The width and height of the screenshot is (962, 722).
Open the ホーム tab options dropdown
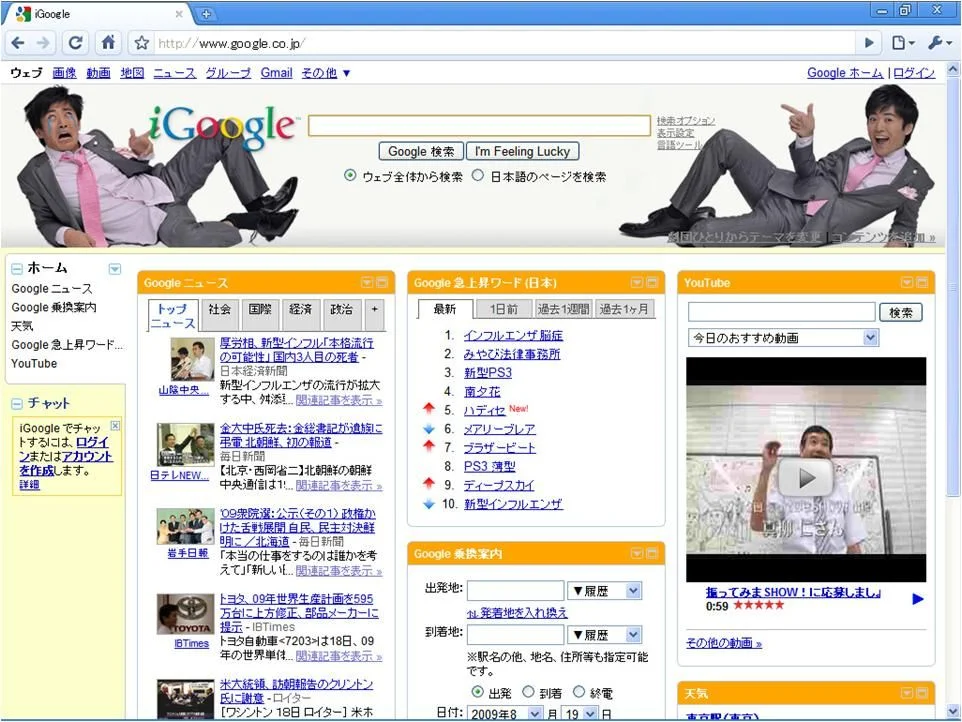click(x=115, y=269)
